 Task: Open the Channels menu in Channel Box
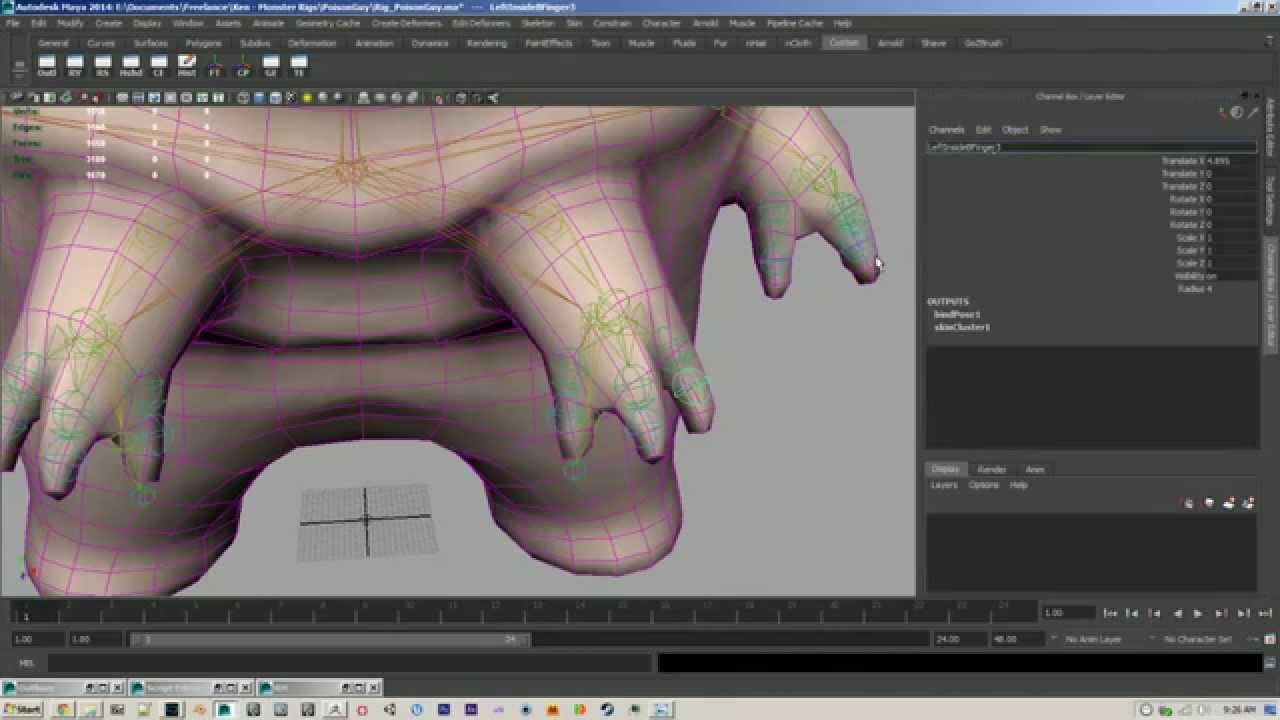(x=946, y=130)
